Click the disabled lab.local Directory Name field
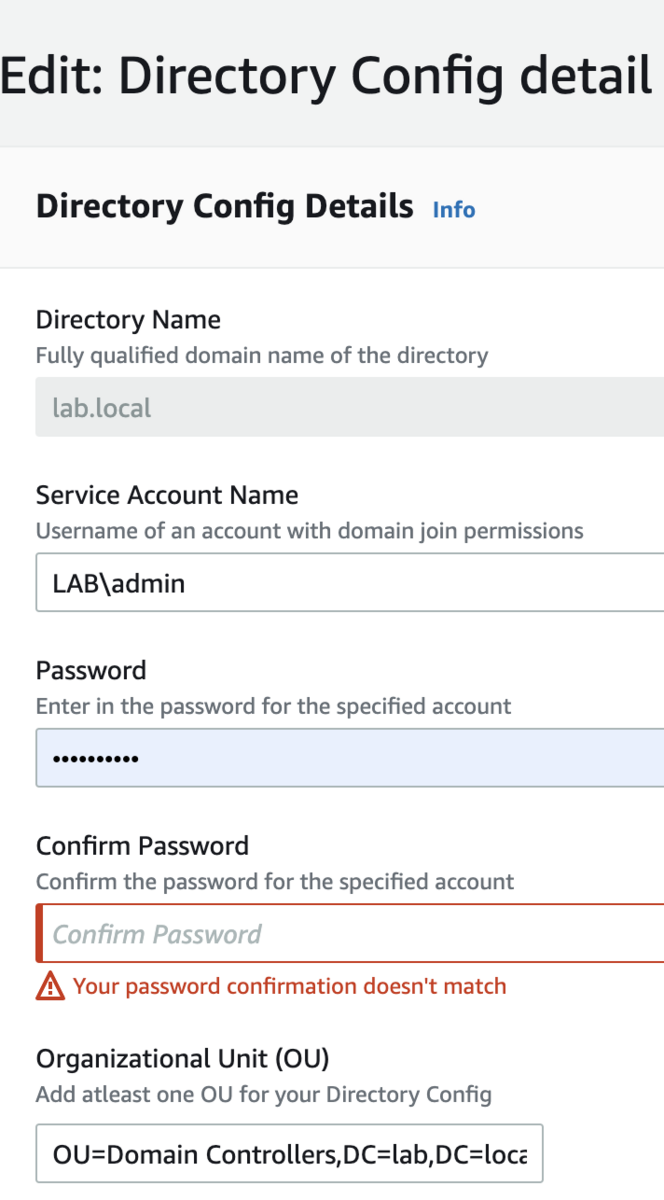The image size is (664, 1200). (x=350, y=407)
